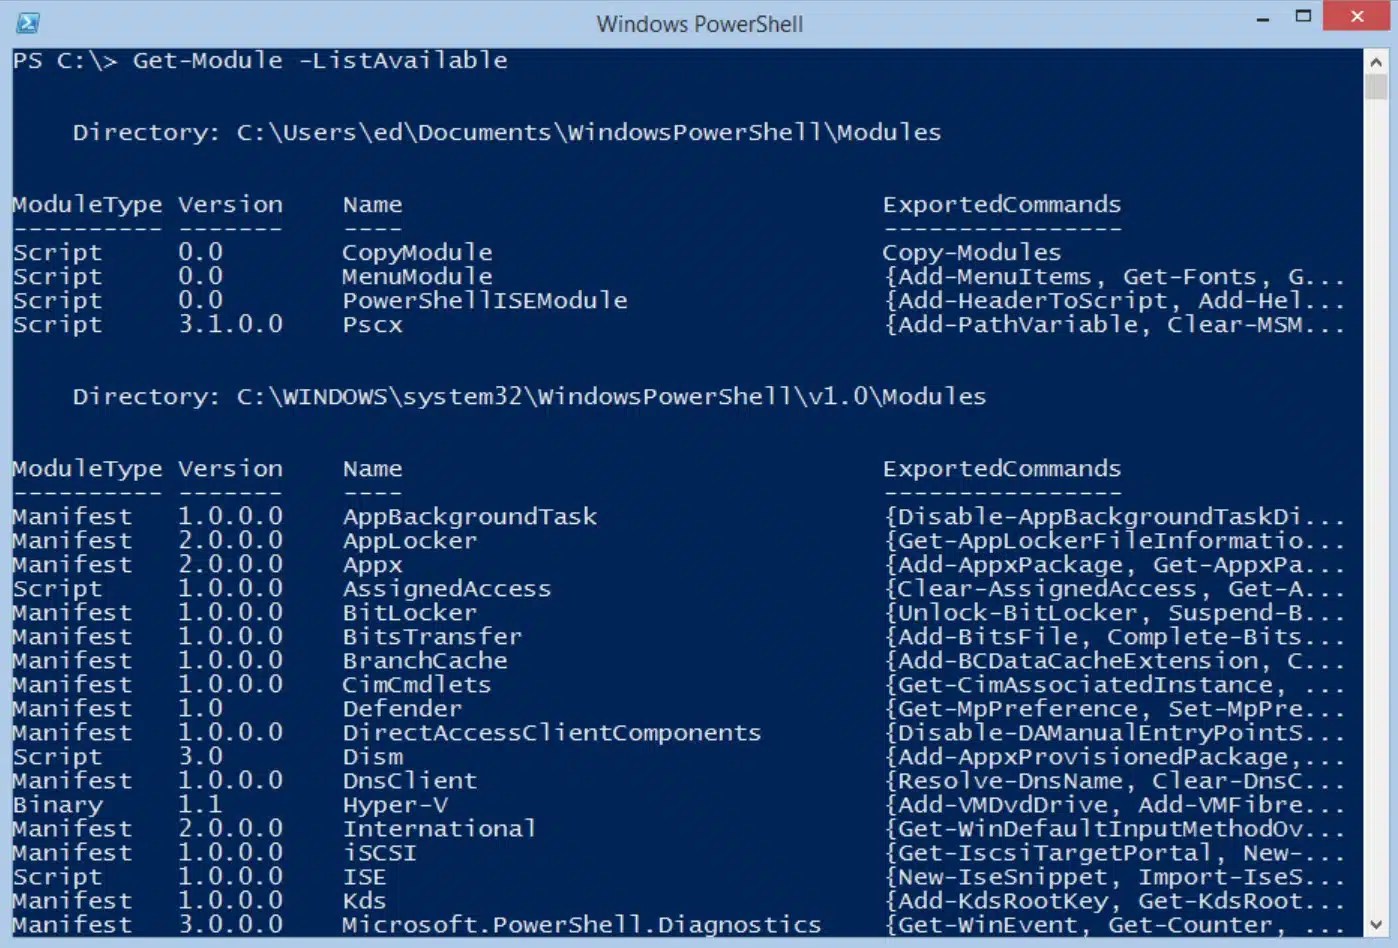The image size is (1398, 948).
Task: Select the Minimize window control
Action: (1262, 17)
